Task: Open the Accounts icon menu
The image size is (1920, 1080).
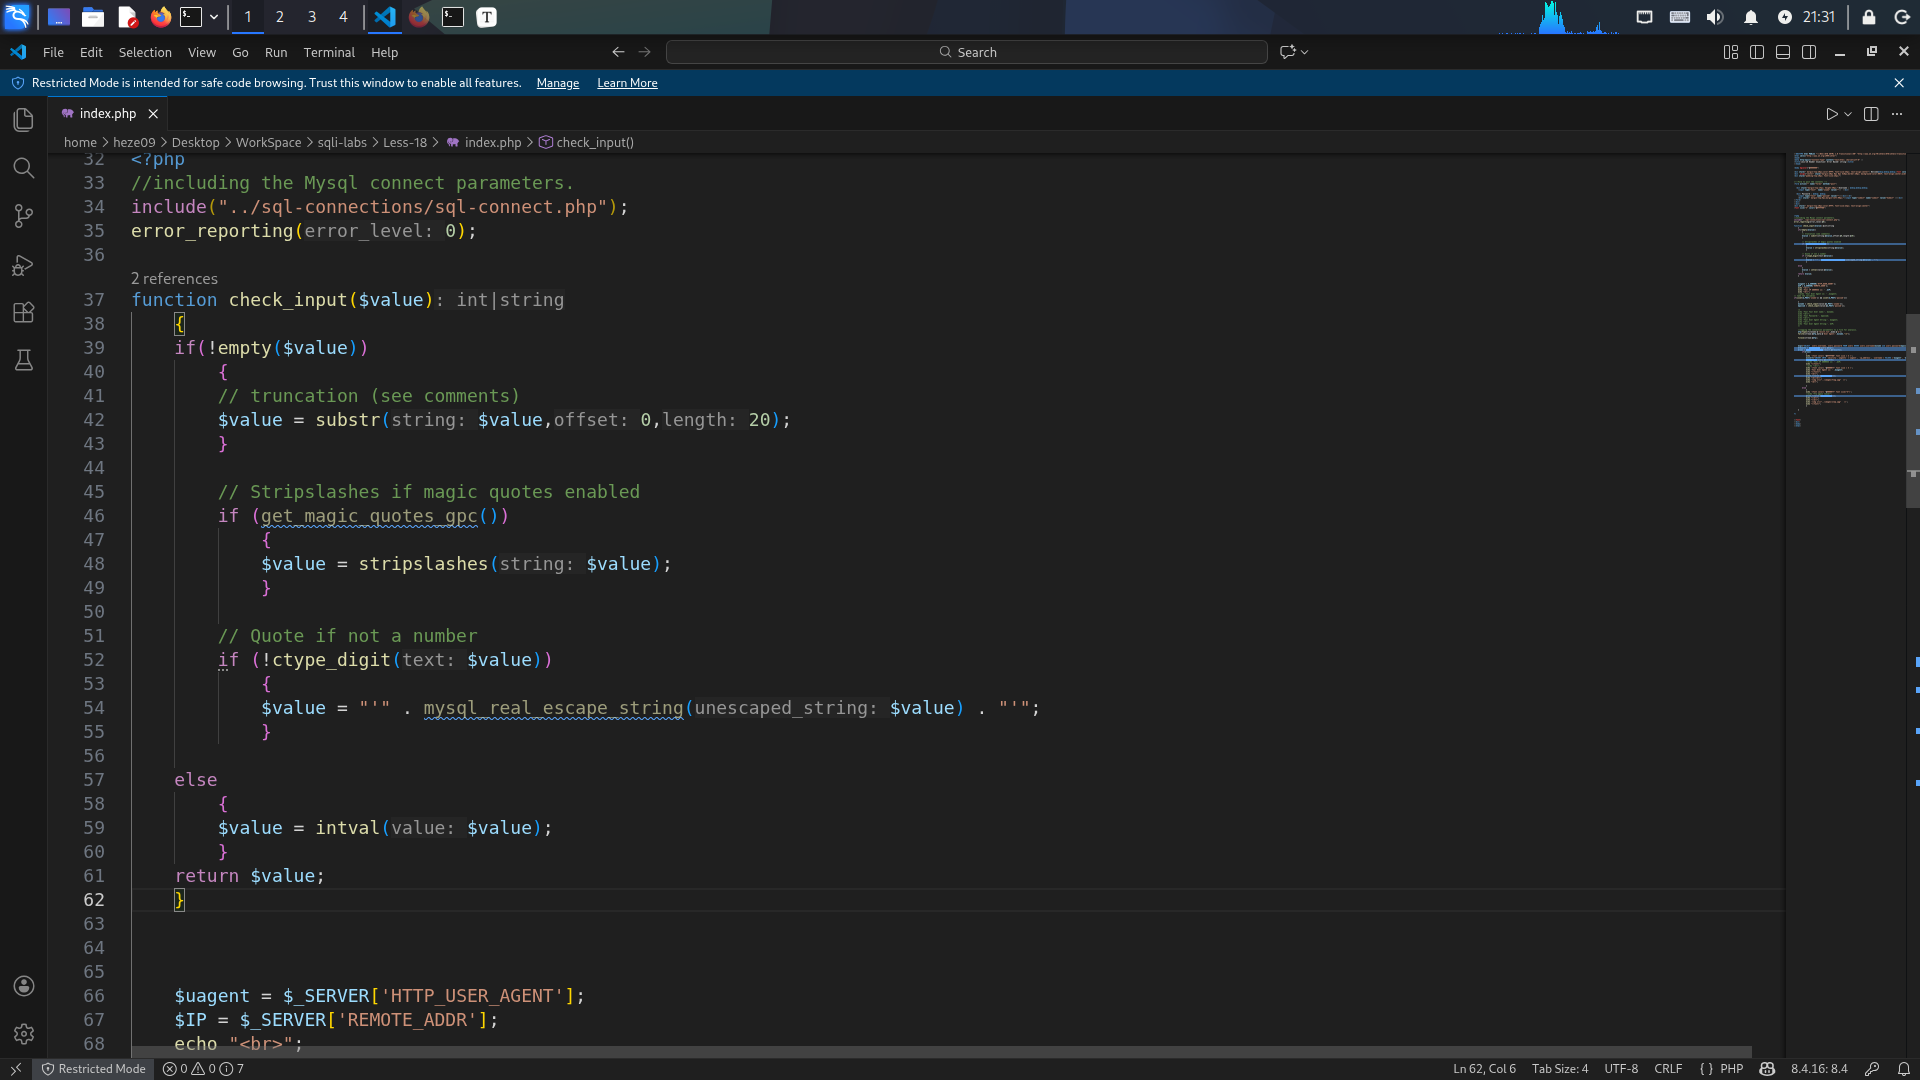Action: pos(24,986)
